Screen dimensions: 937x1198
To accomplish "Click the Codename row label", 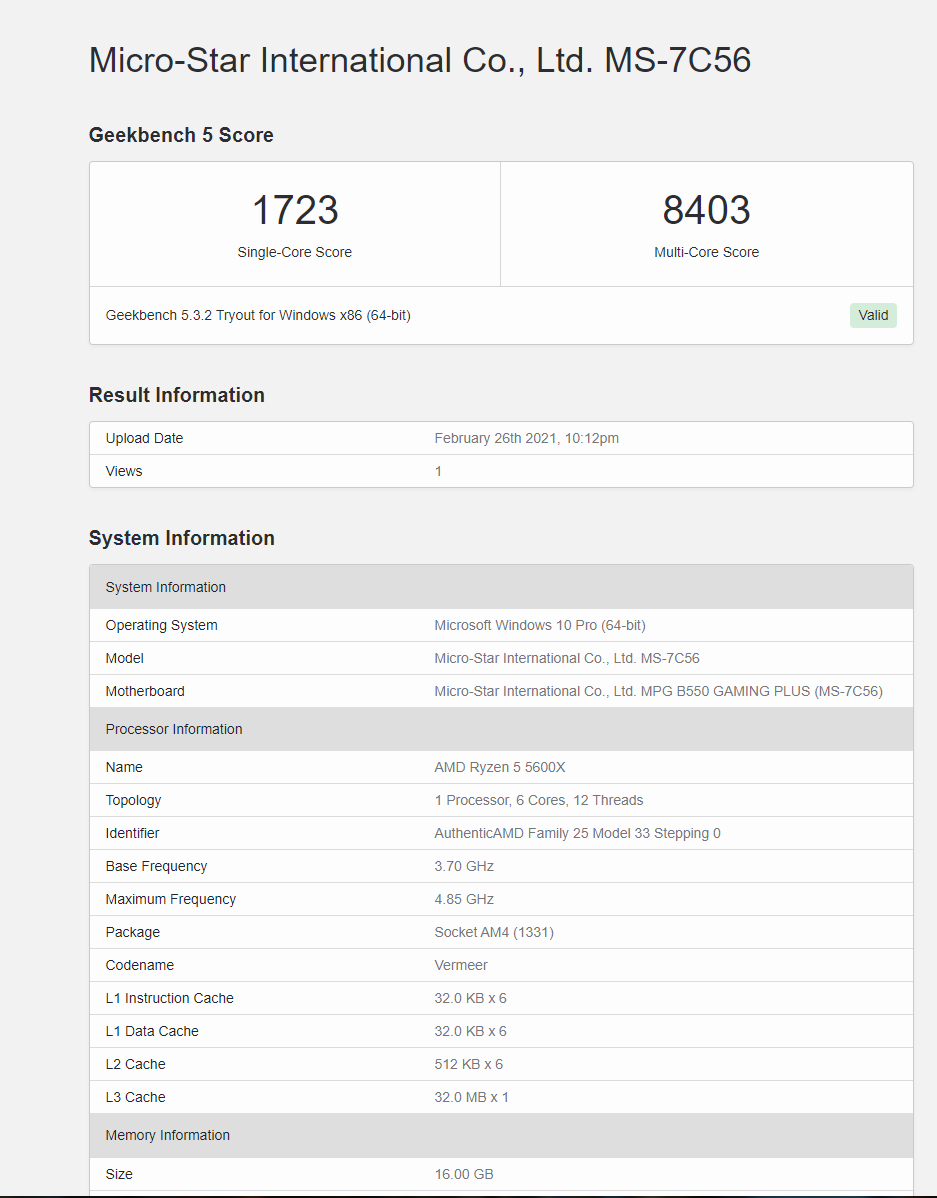I will [x=139, y=965].
